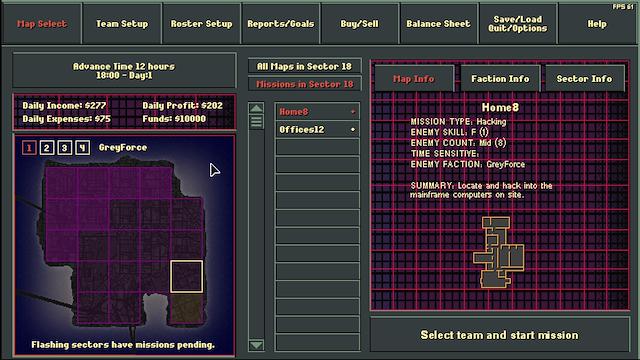Select the Home8 mission

pos(317,111)
